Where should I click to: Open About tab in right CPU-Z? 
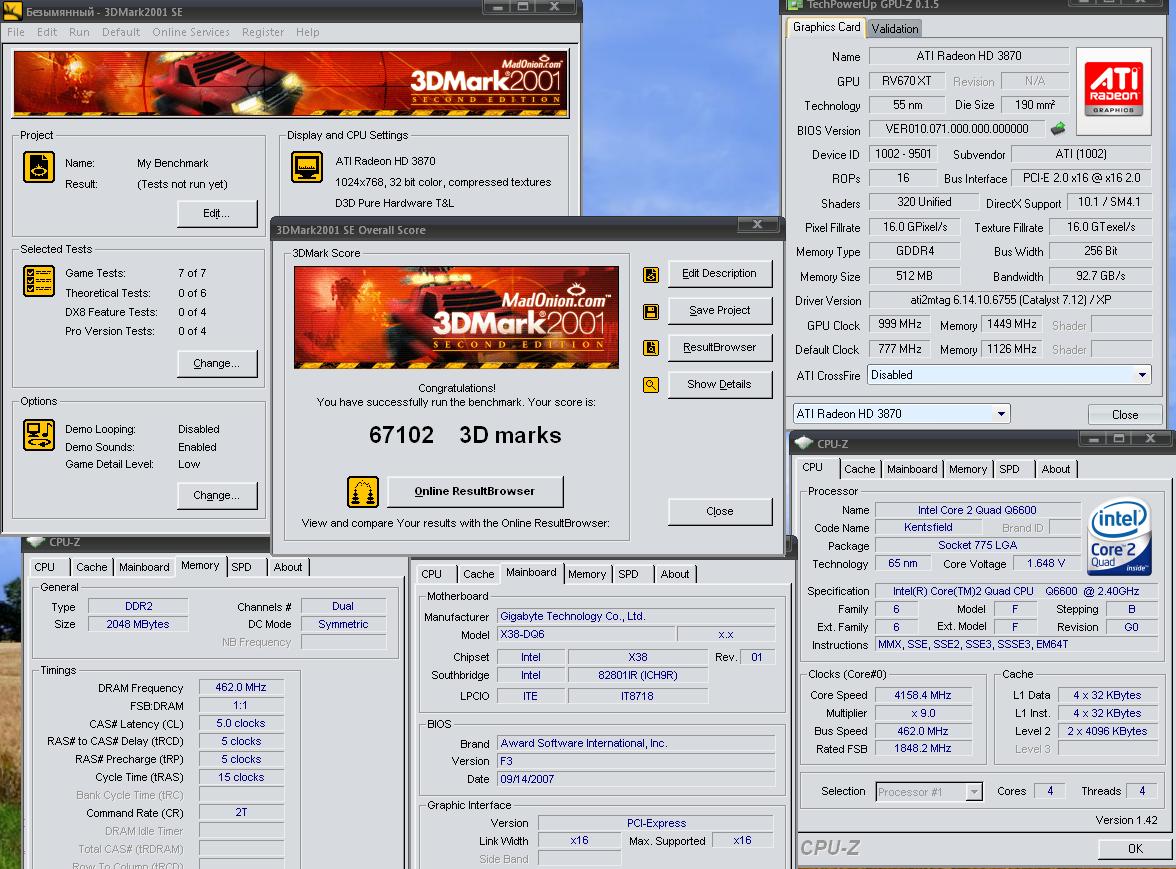(1055, 469)
